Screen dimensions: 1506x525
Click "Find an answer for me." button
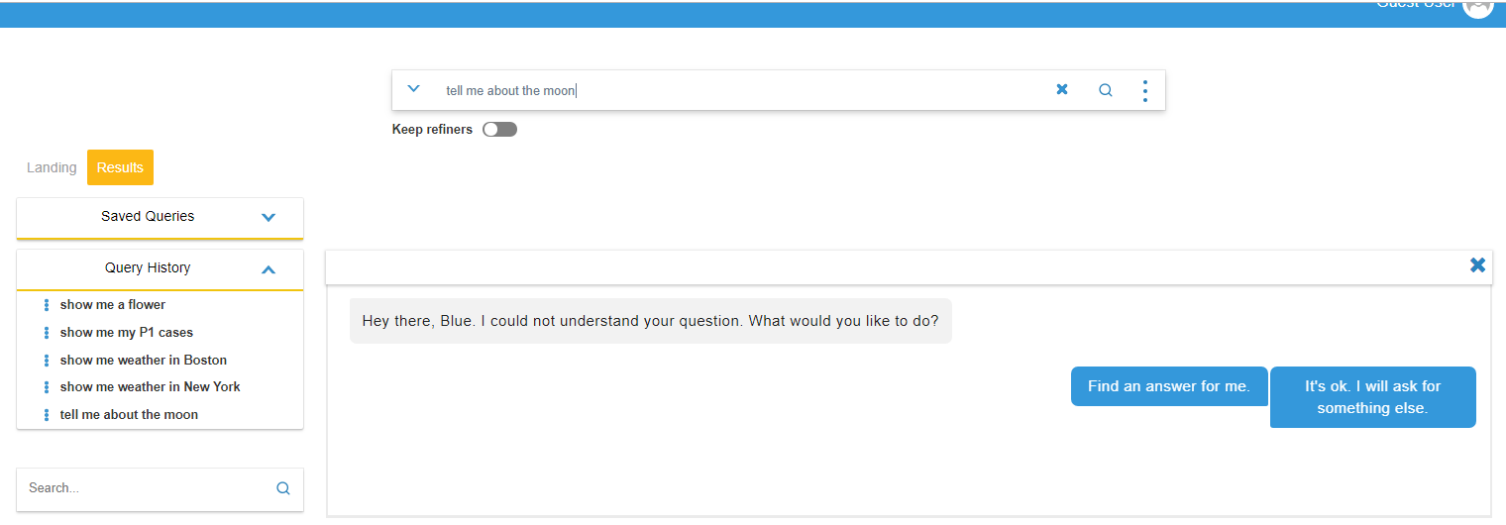(1169, 386)
